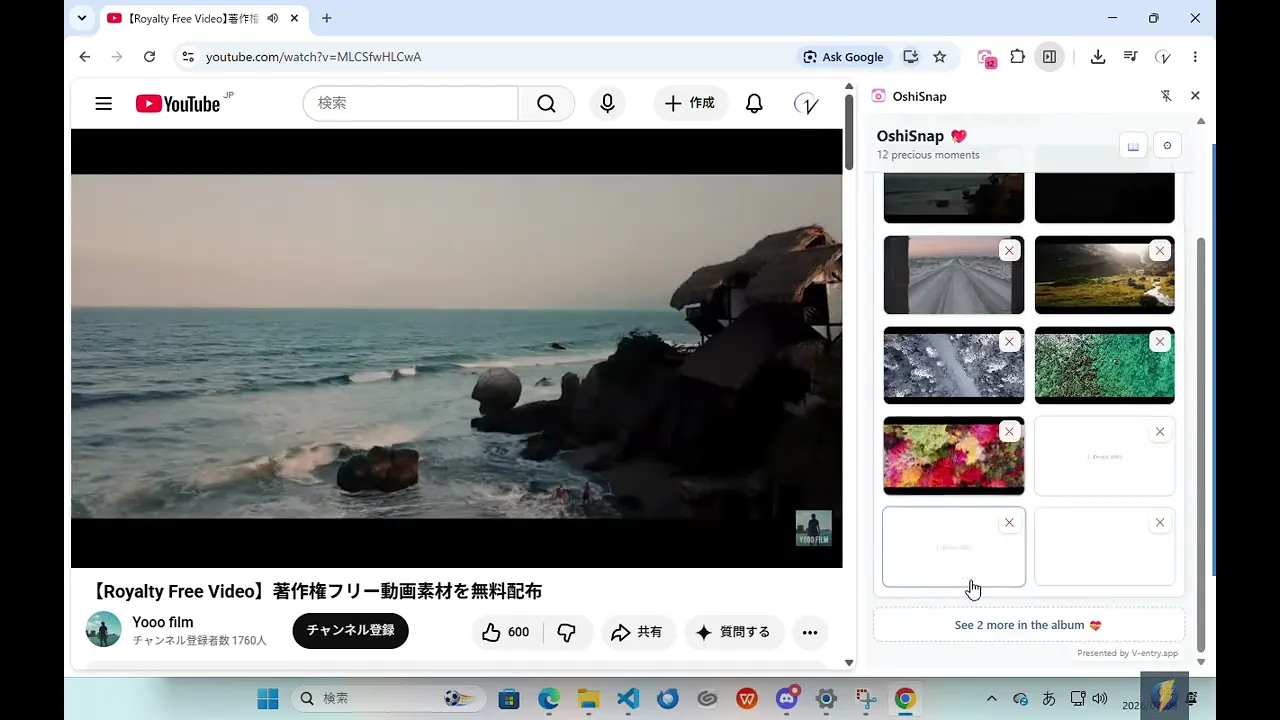
Task: Open volume control in the system tray
Action: [x=1100, y=699]
